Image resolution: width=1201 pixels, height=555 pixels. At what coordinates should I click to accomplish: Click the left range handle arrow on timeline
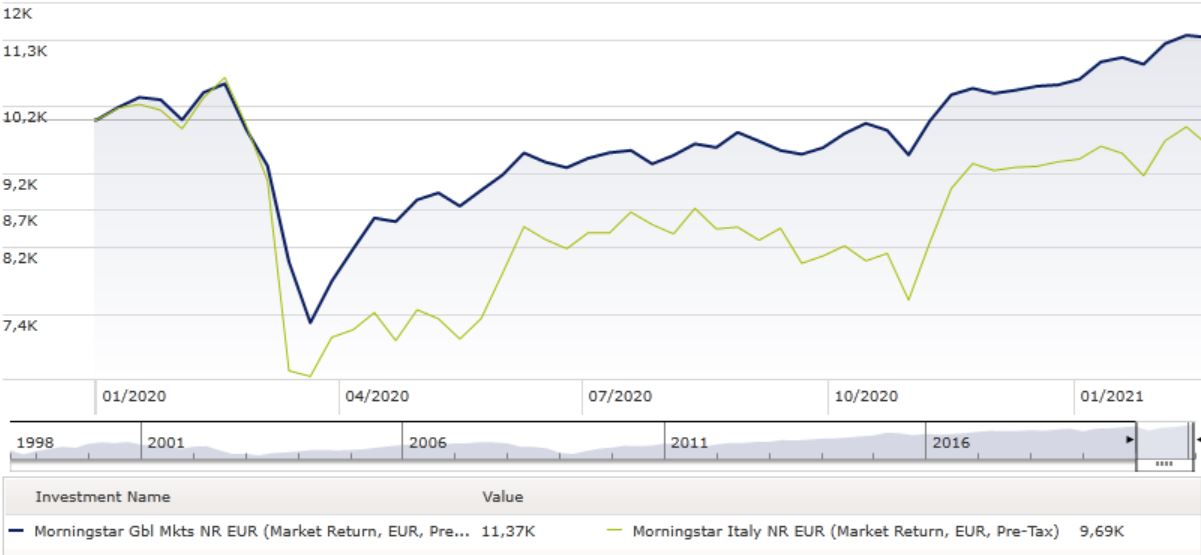coord(1131,439)
